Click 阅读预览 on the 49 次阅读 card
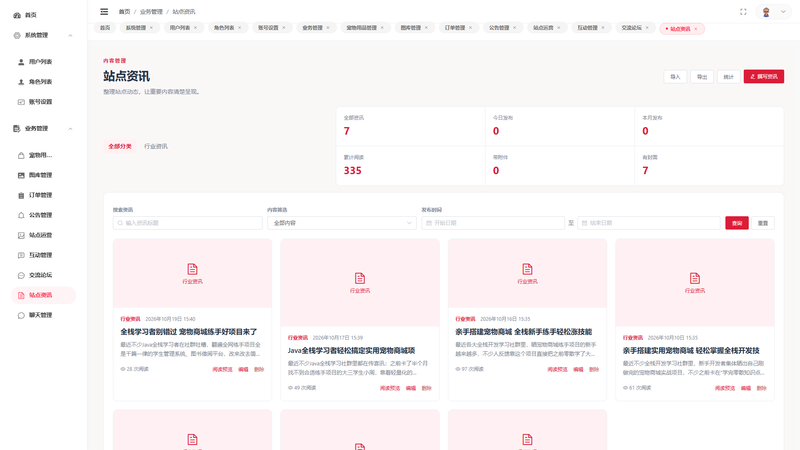This screenshot has height=450, width=800. 390,388
